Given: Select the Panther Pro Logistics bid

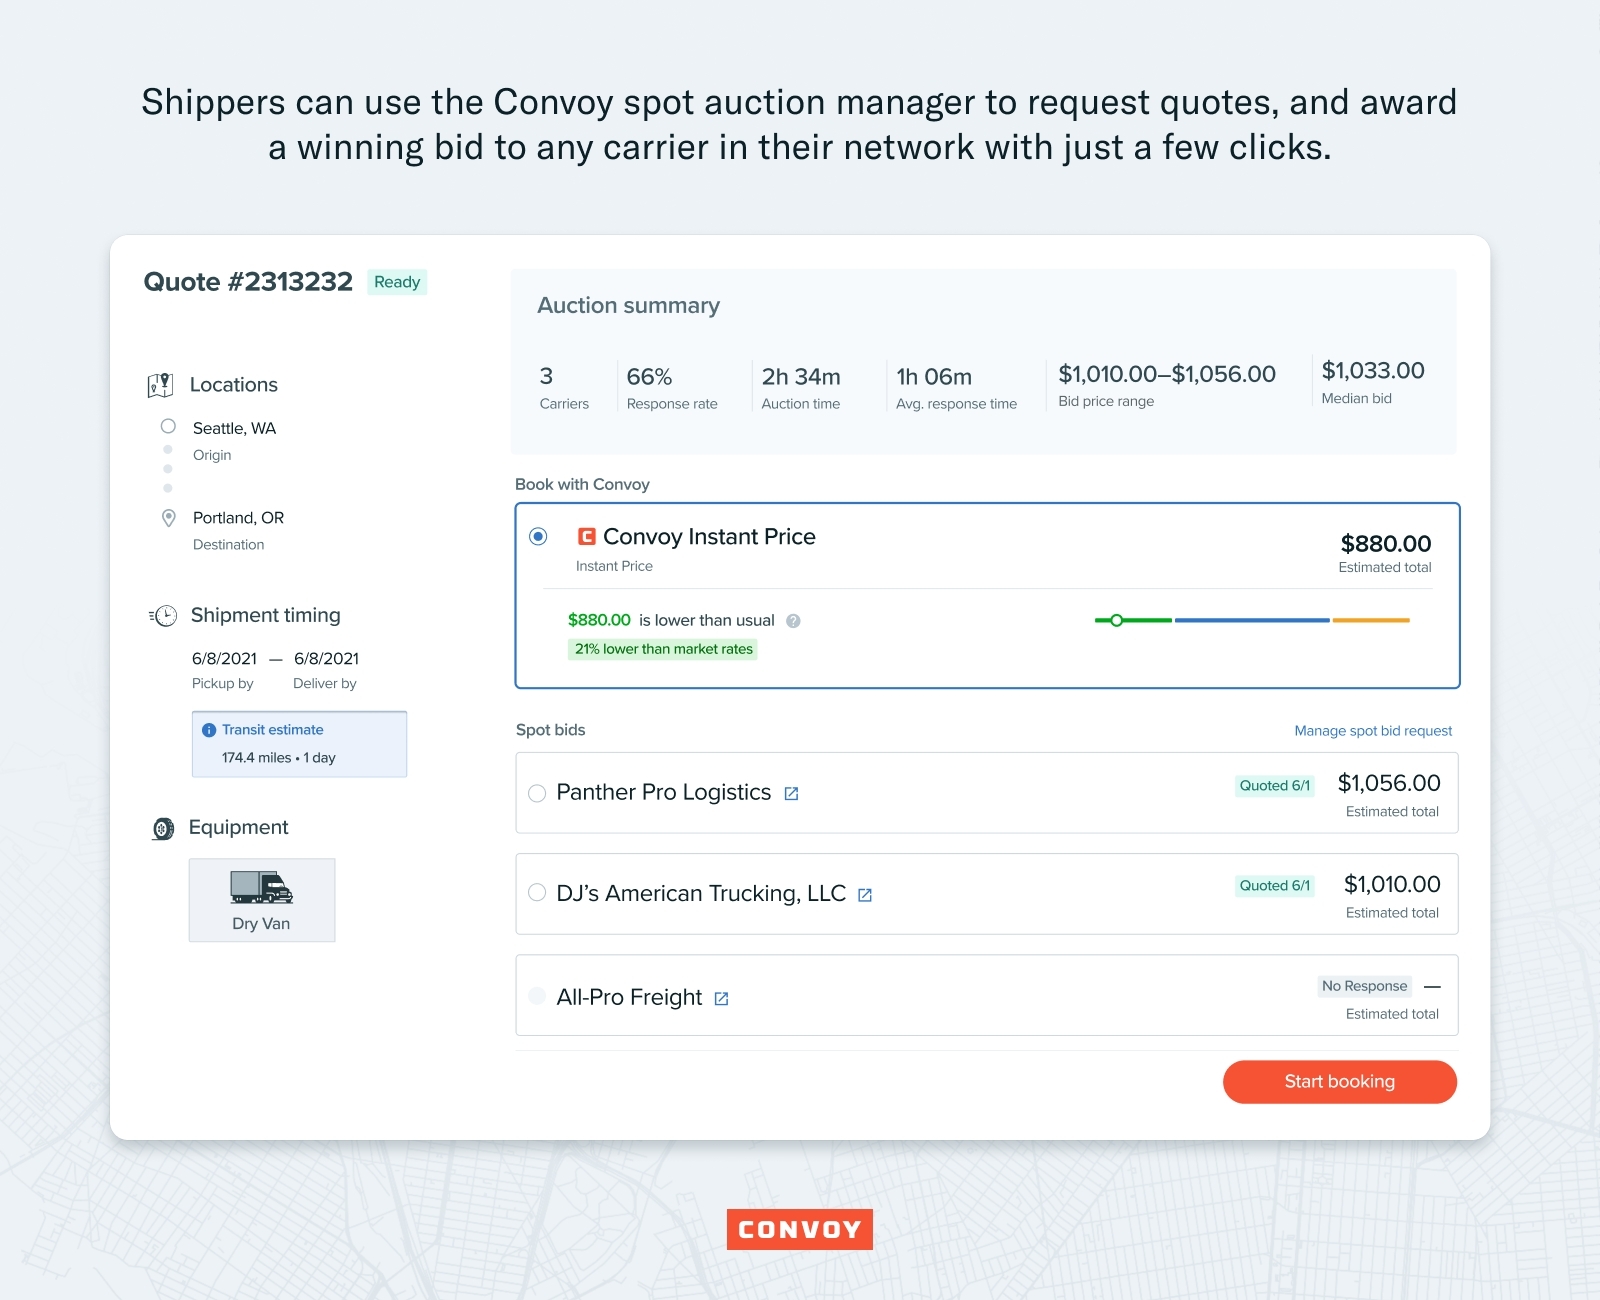Looking at the screenshot, I should click(x=536, y=792).
